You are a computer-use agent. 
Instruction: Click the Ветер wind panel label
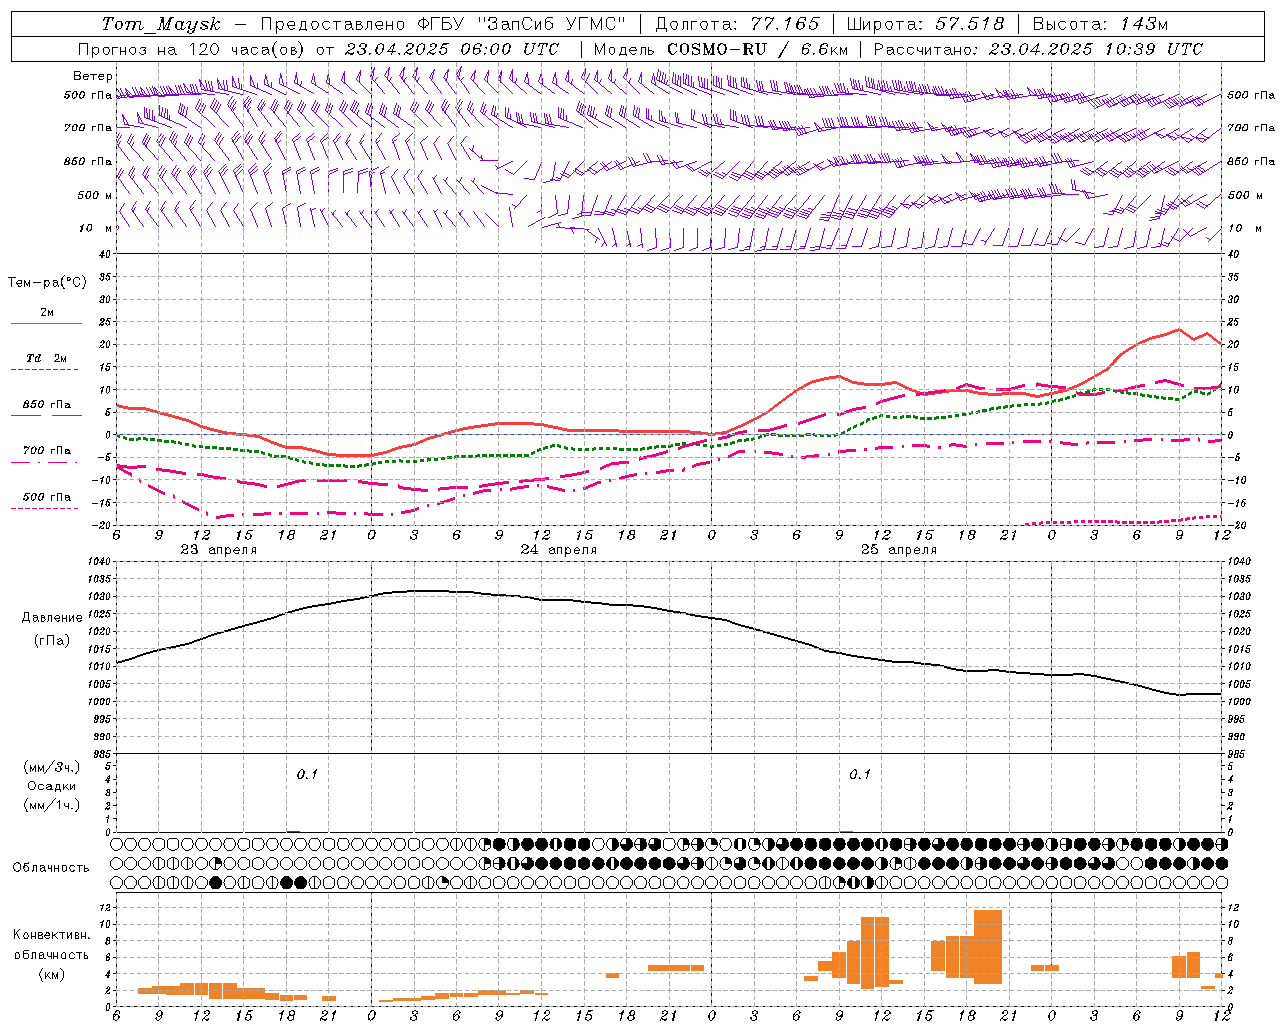92,76
